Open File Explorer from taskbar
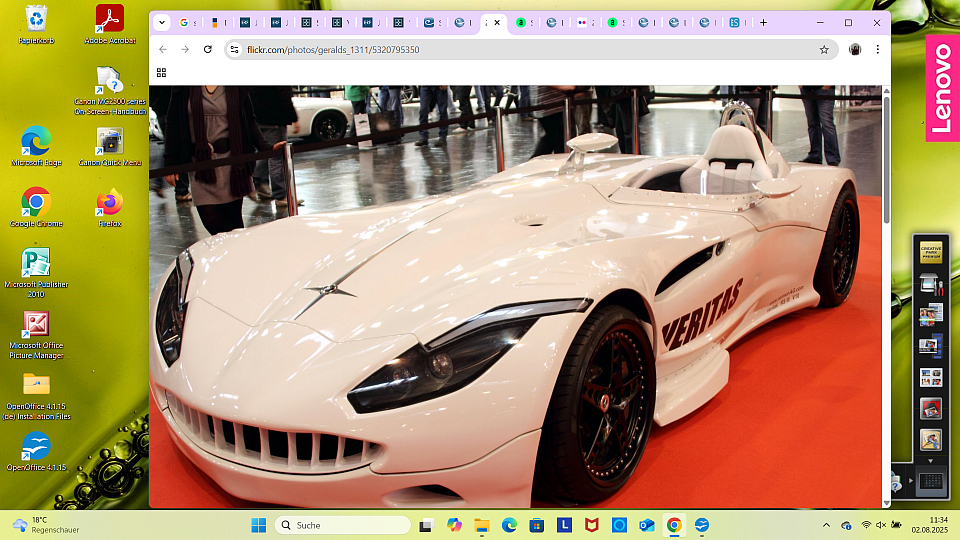The height and width of the screenshot is (540, 960). coord(482,525)
